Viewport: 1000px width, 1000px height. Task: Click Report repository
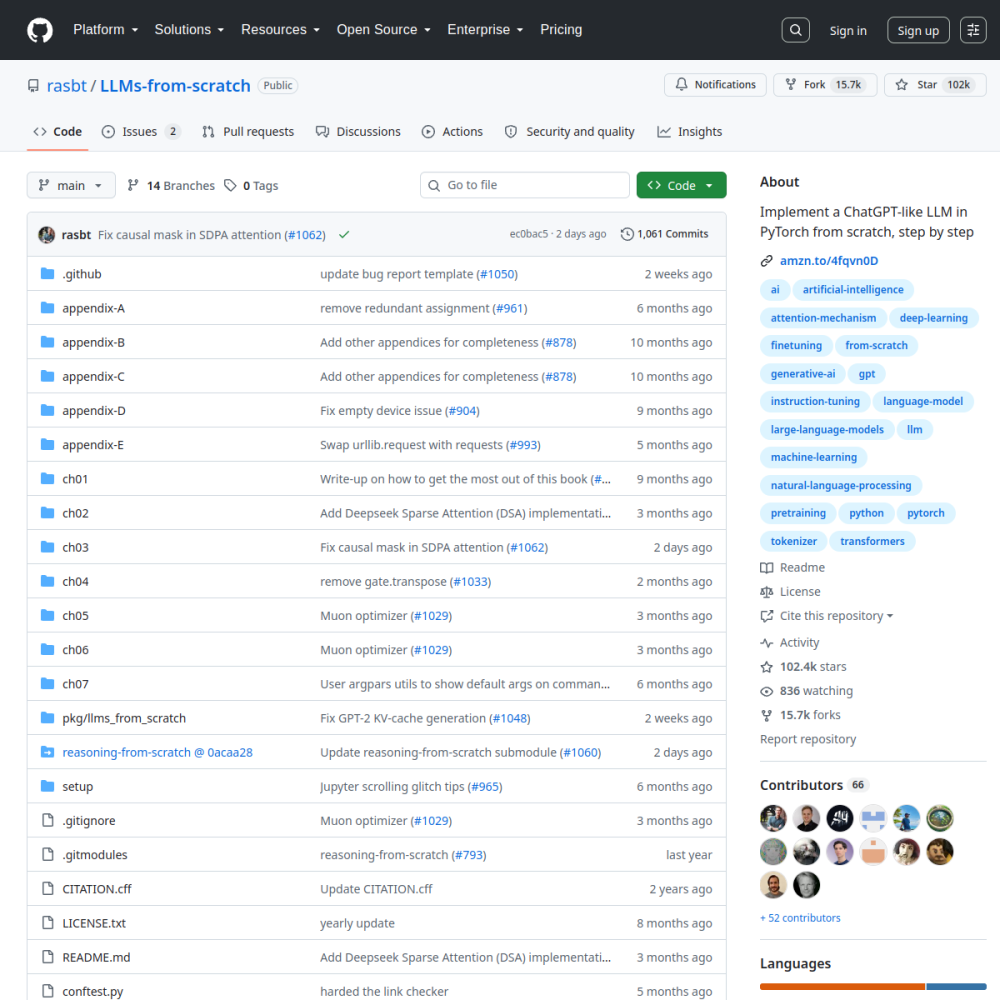807,739
